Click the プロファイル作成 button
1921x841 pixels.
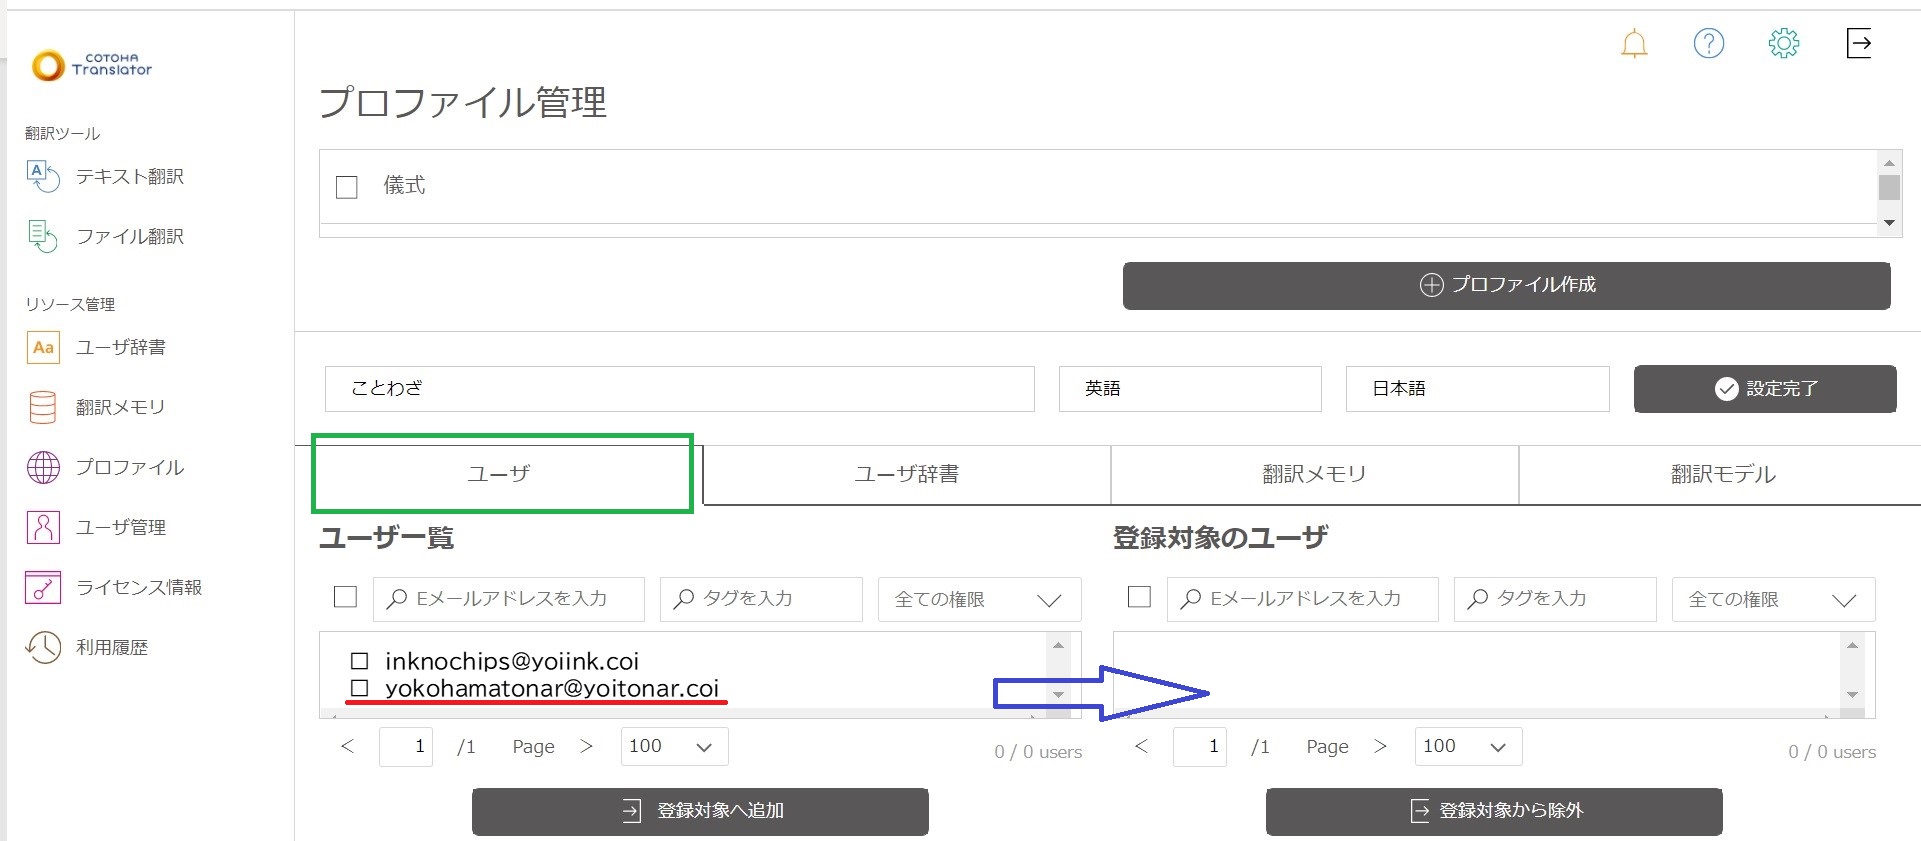point(1506,285)
